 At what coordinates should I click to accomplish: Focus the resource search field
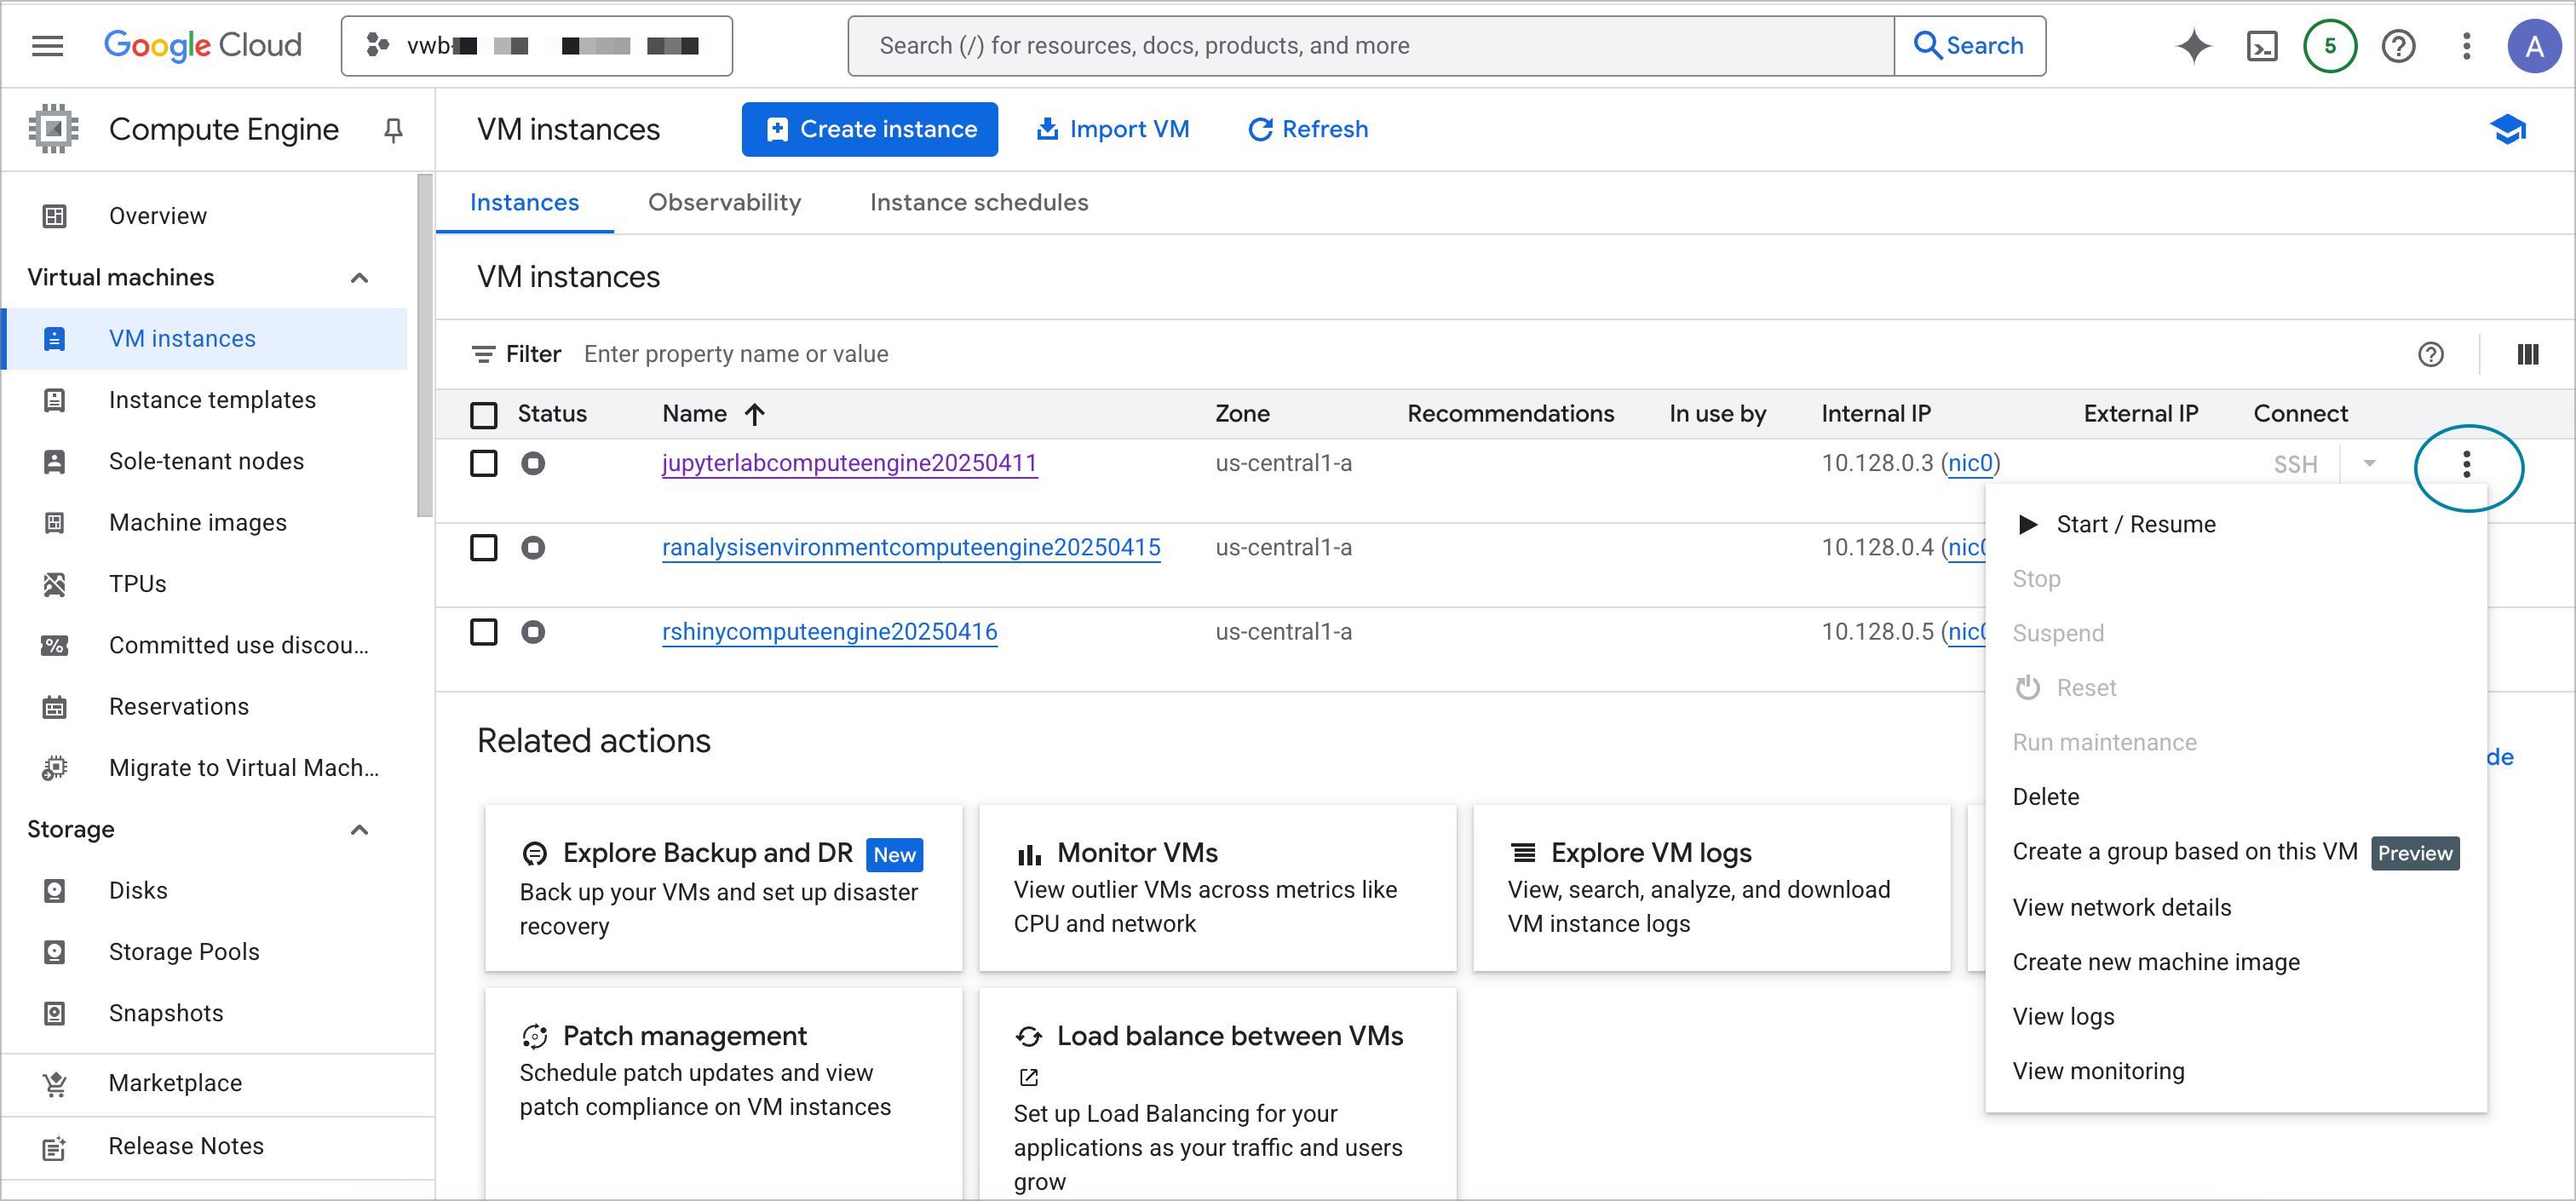tap(1371, 45)
